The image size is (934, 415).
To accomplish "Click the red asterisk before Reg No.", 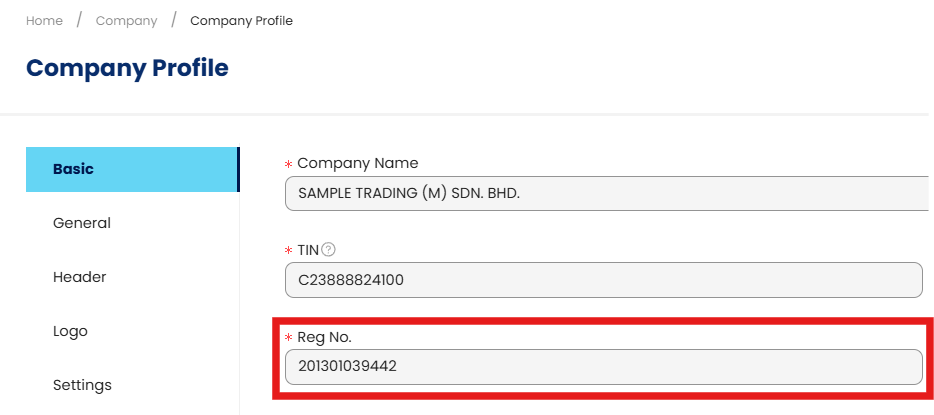I will click(289, 338).
